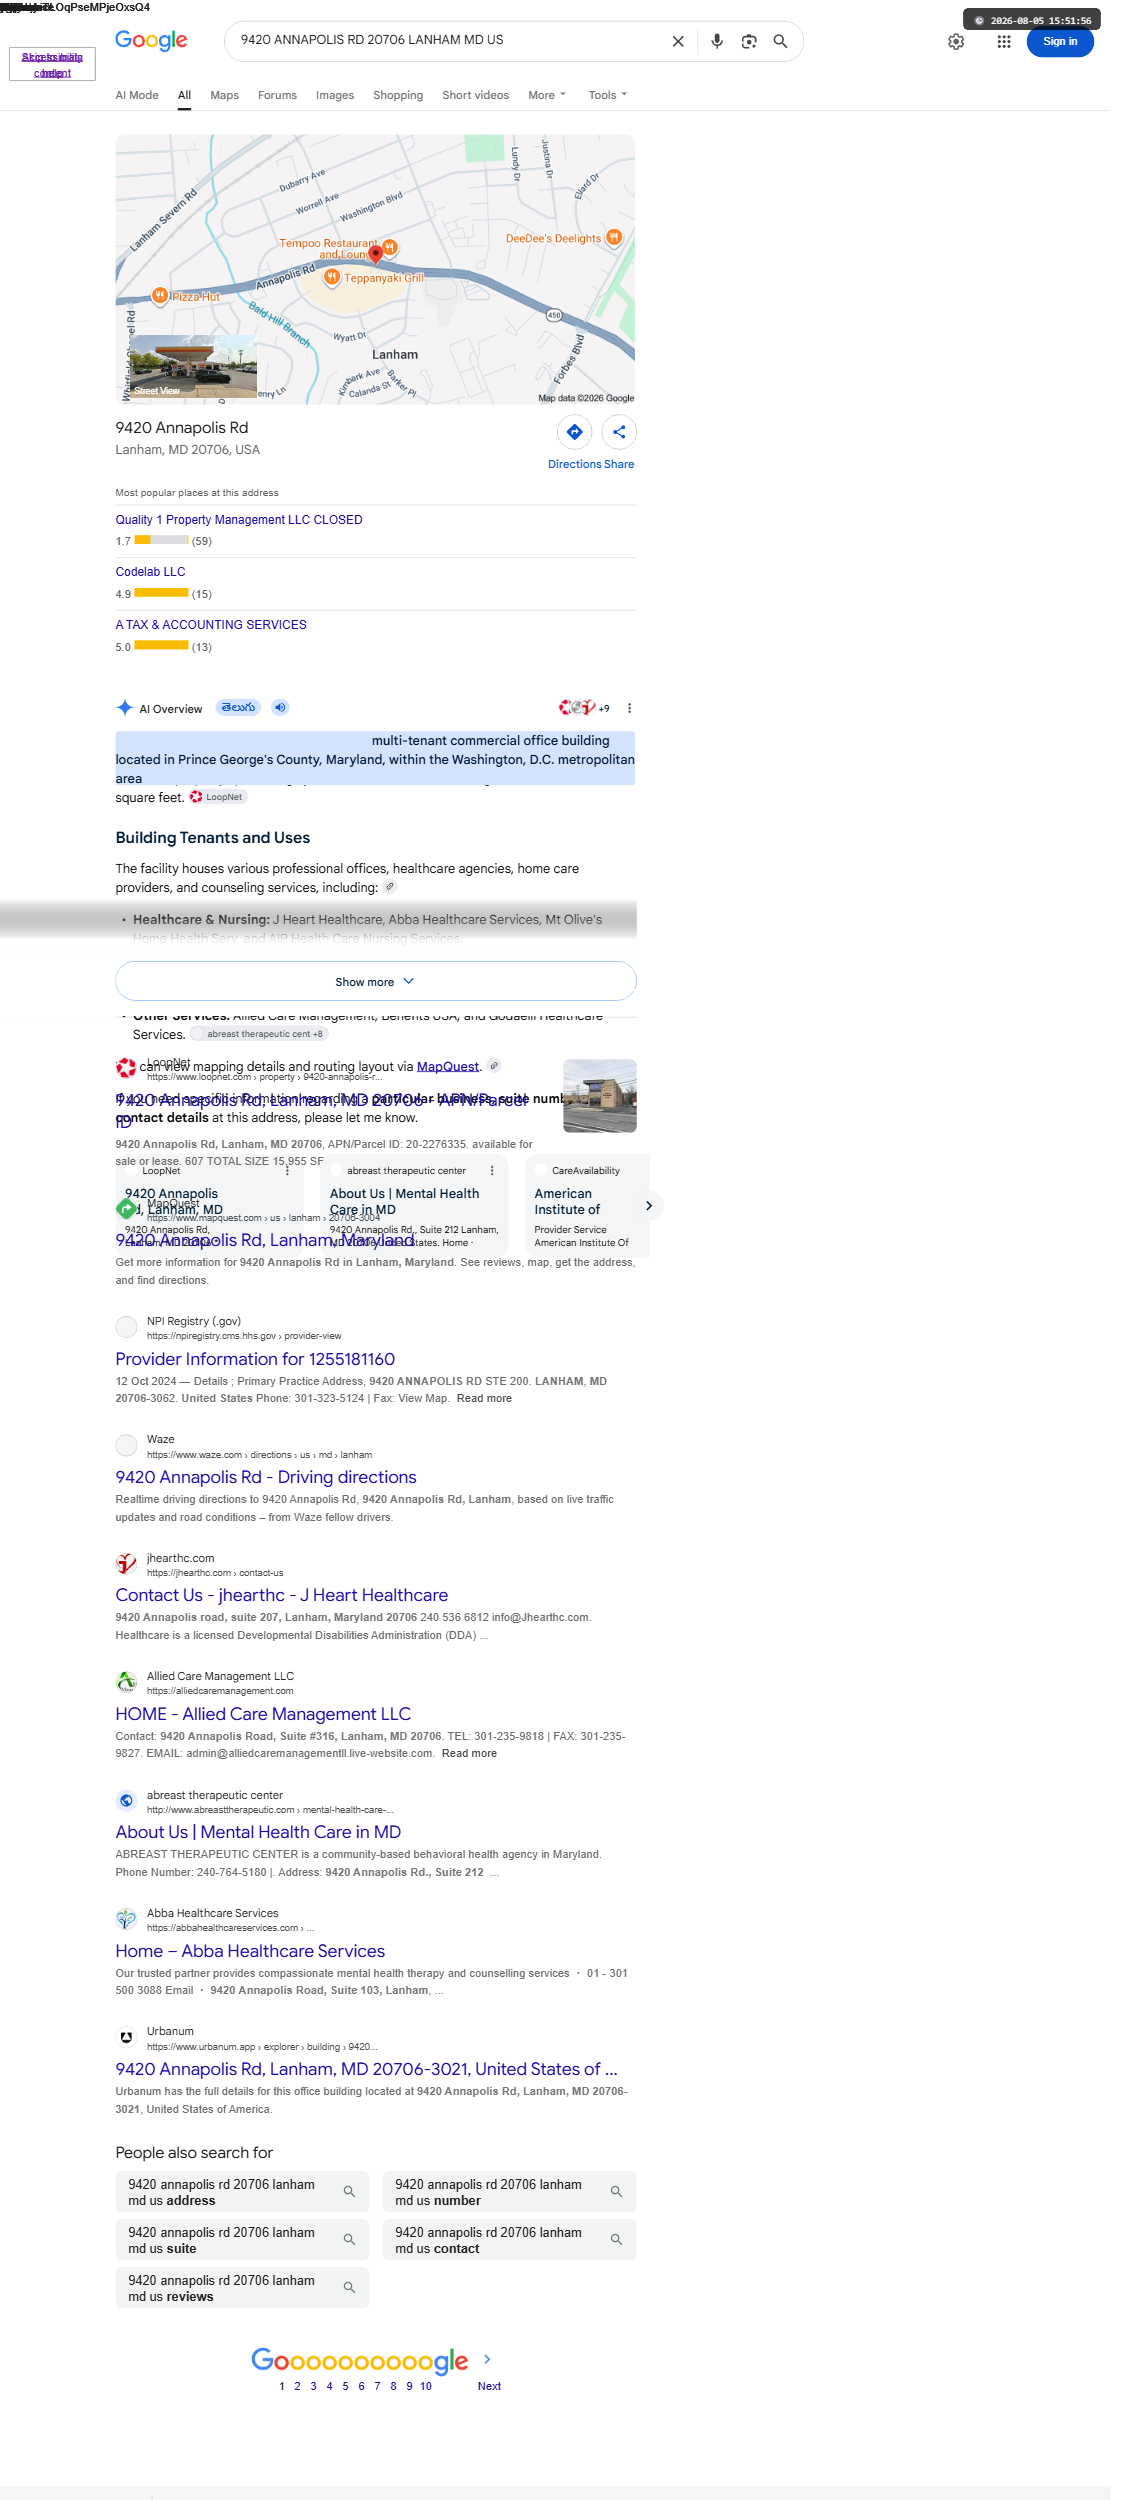The image size is (1124, 2500).
Task: Open search by image camera icon
Action: point(749,41)
